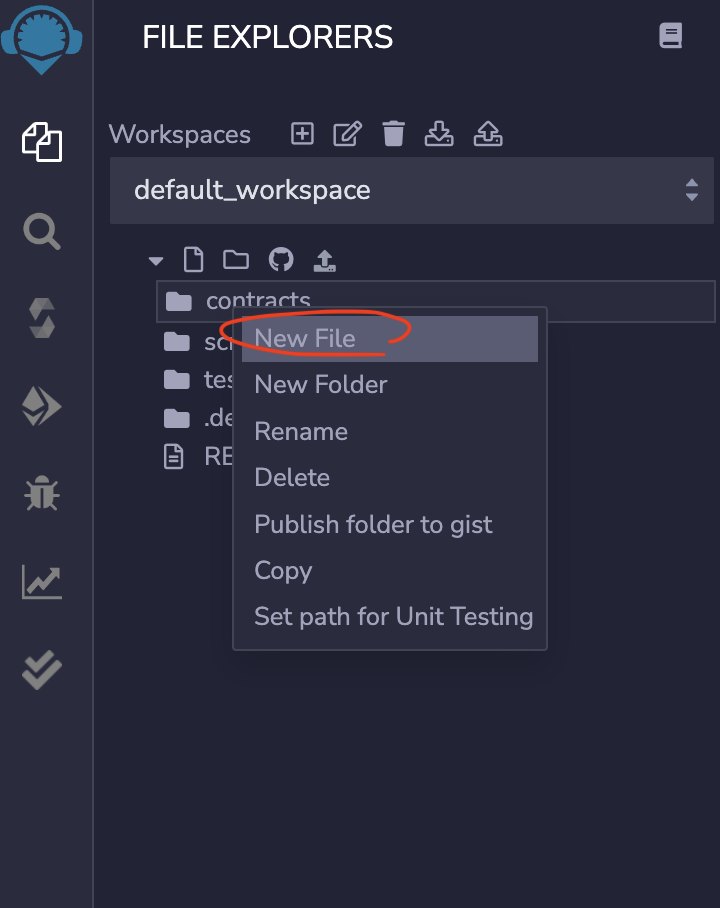
Task: Select the File Explorers sidebar icon
Action: (x=42, y=142)
